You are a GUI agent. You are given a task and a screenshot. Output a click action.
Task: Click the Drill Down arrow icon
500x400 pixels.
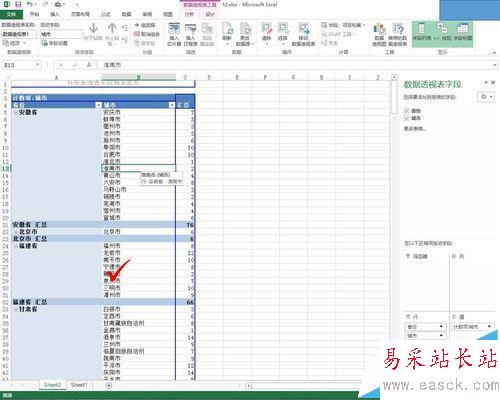coord(93,28)
